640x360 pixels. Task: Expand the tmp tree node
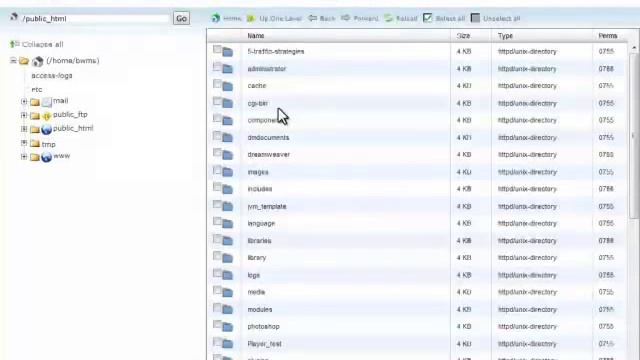[24, 143]
